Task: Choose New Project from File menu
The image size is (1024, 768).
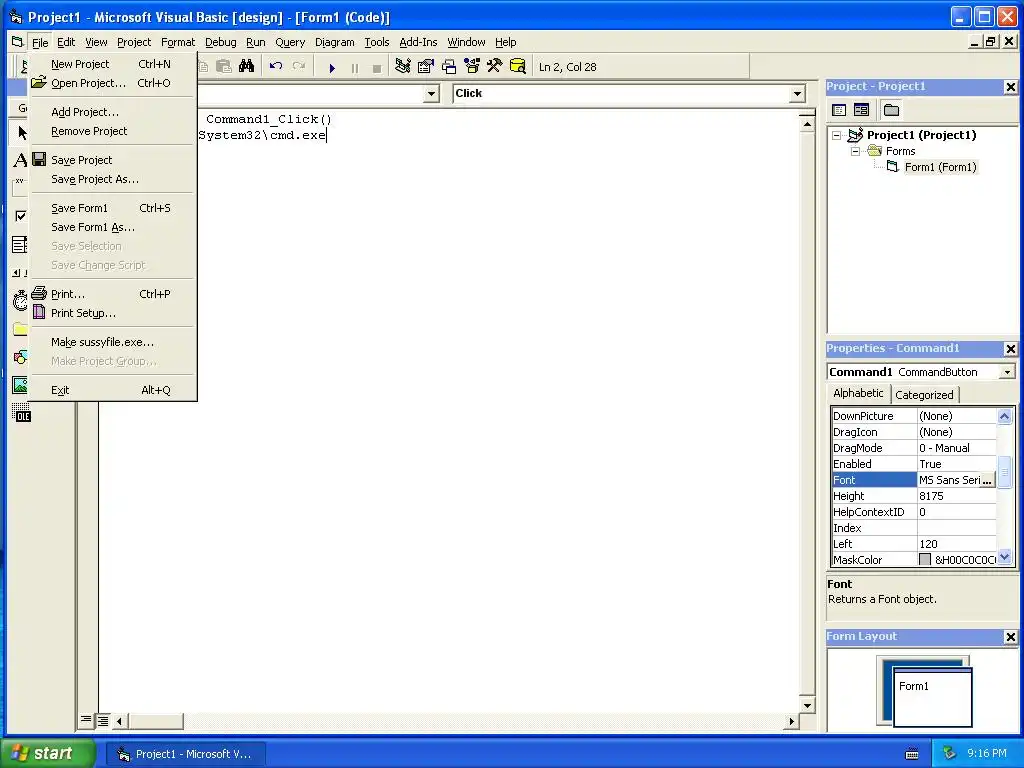Action: point(112,64)
